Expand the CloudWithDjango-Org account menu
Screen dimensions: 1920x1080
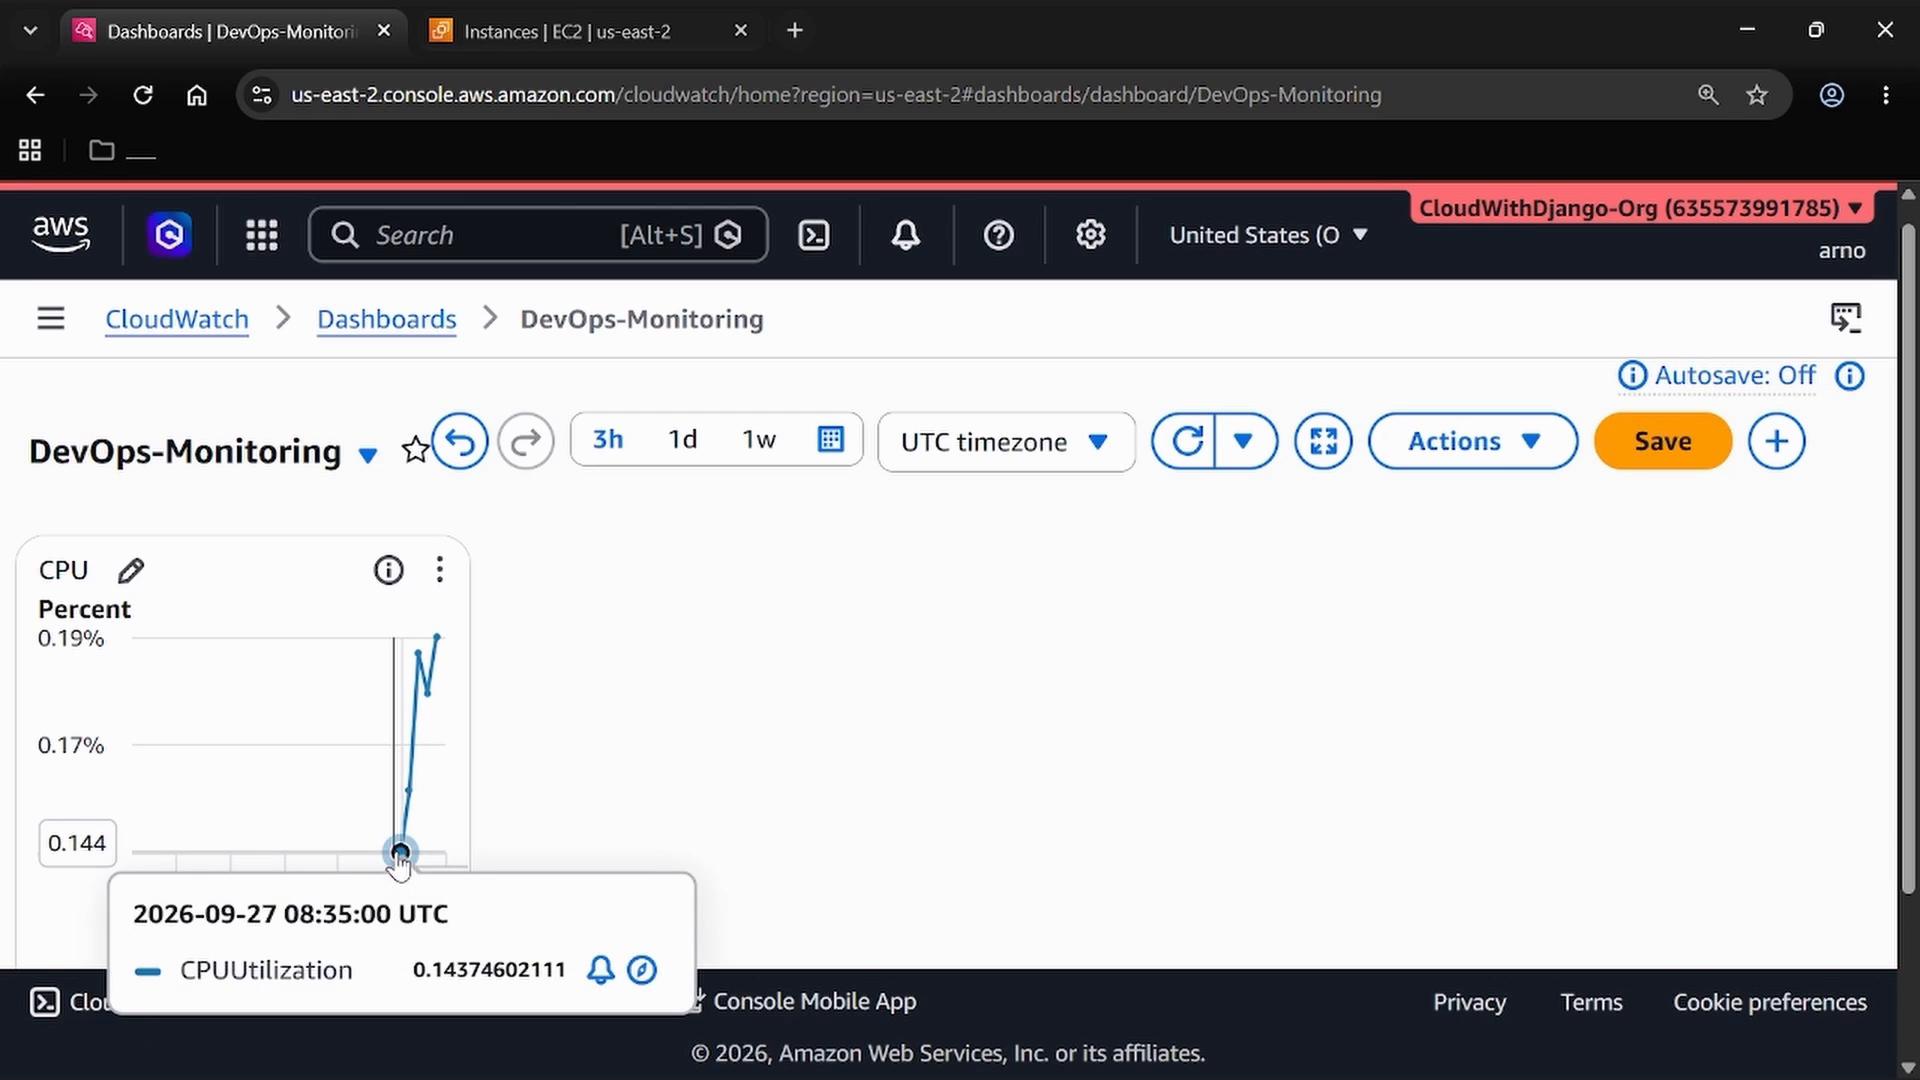pos(1640,208)
